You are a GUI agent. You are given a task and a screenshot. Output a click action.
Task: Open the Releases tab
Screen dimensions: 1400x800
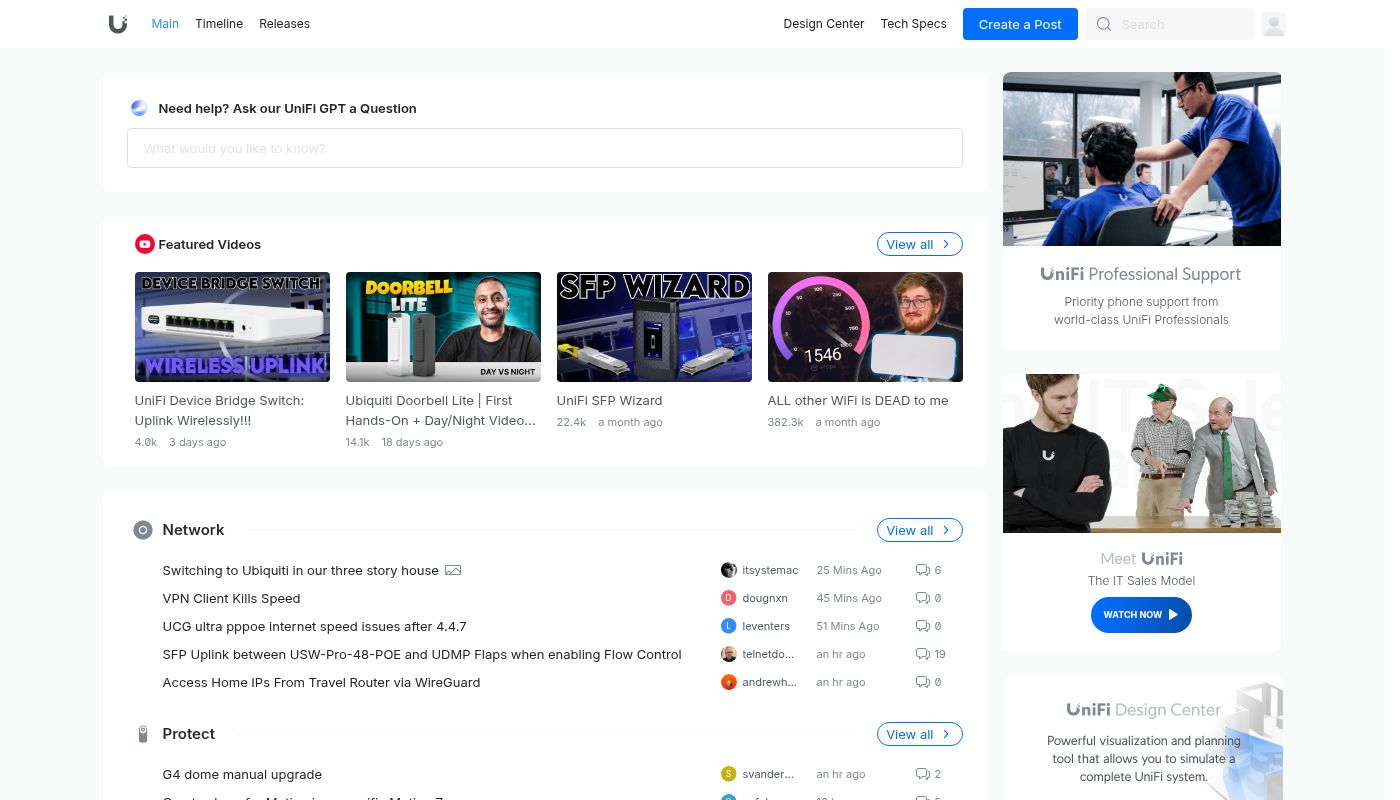(x=284, y=24)
